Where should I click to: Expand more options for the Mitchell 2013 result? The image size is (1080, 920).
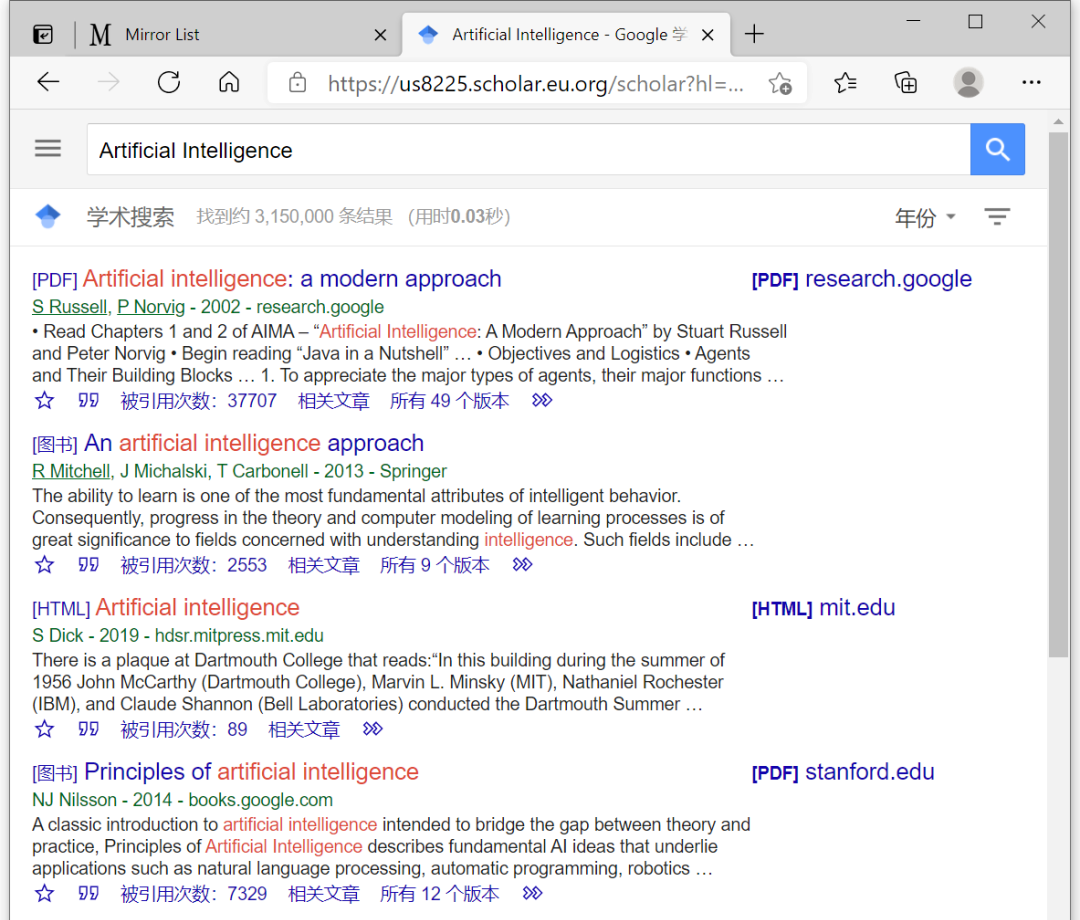(x=523, y=565)
